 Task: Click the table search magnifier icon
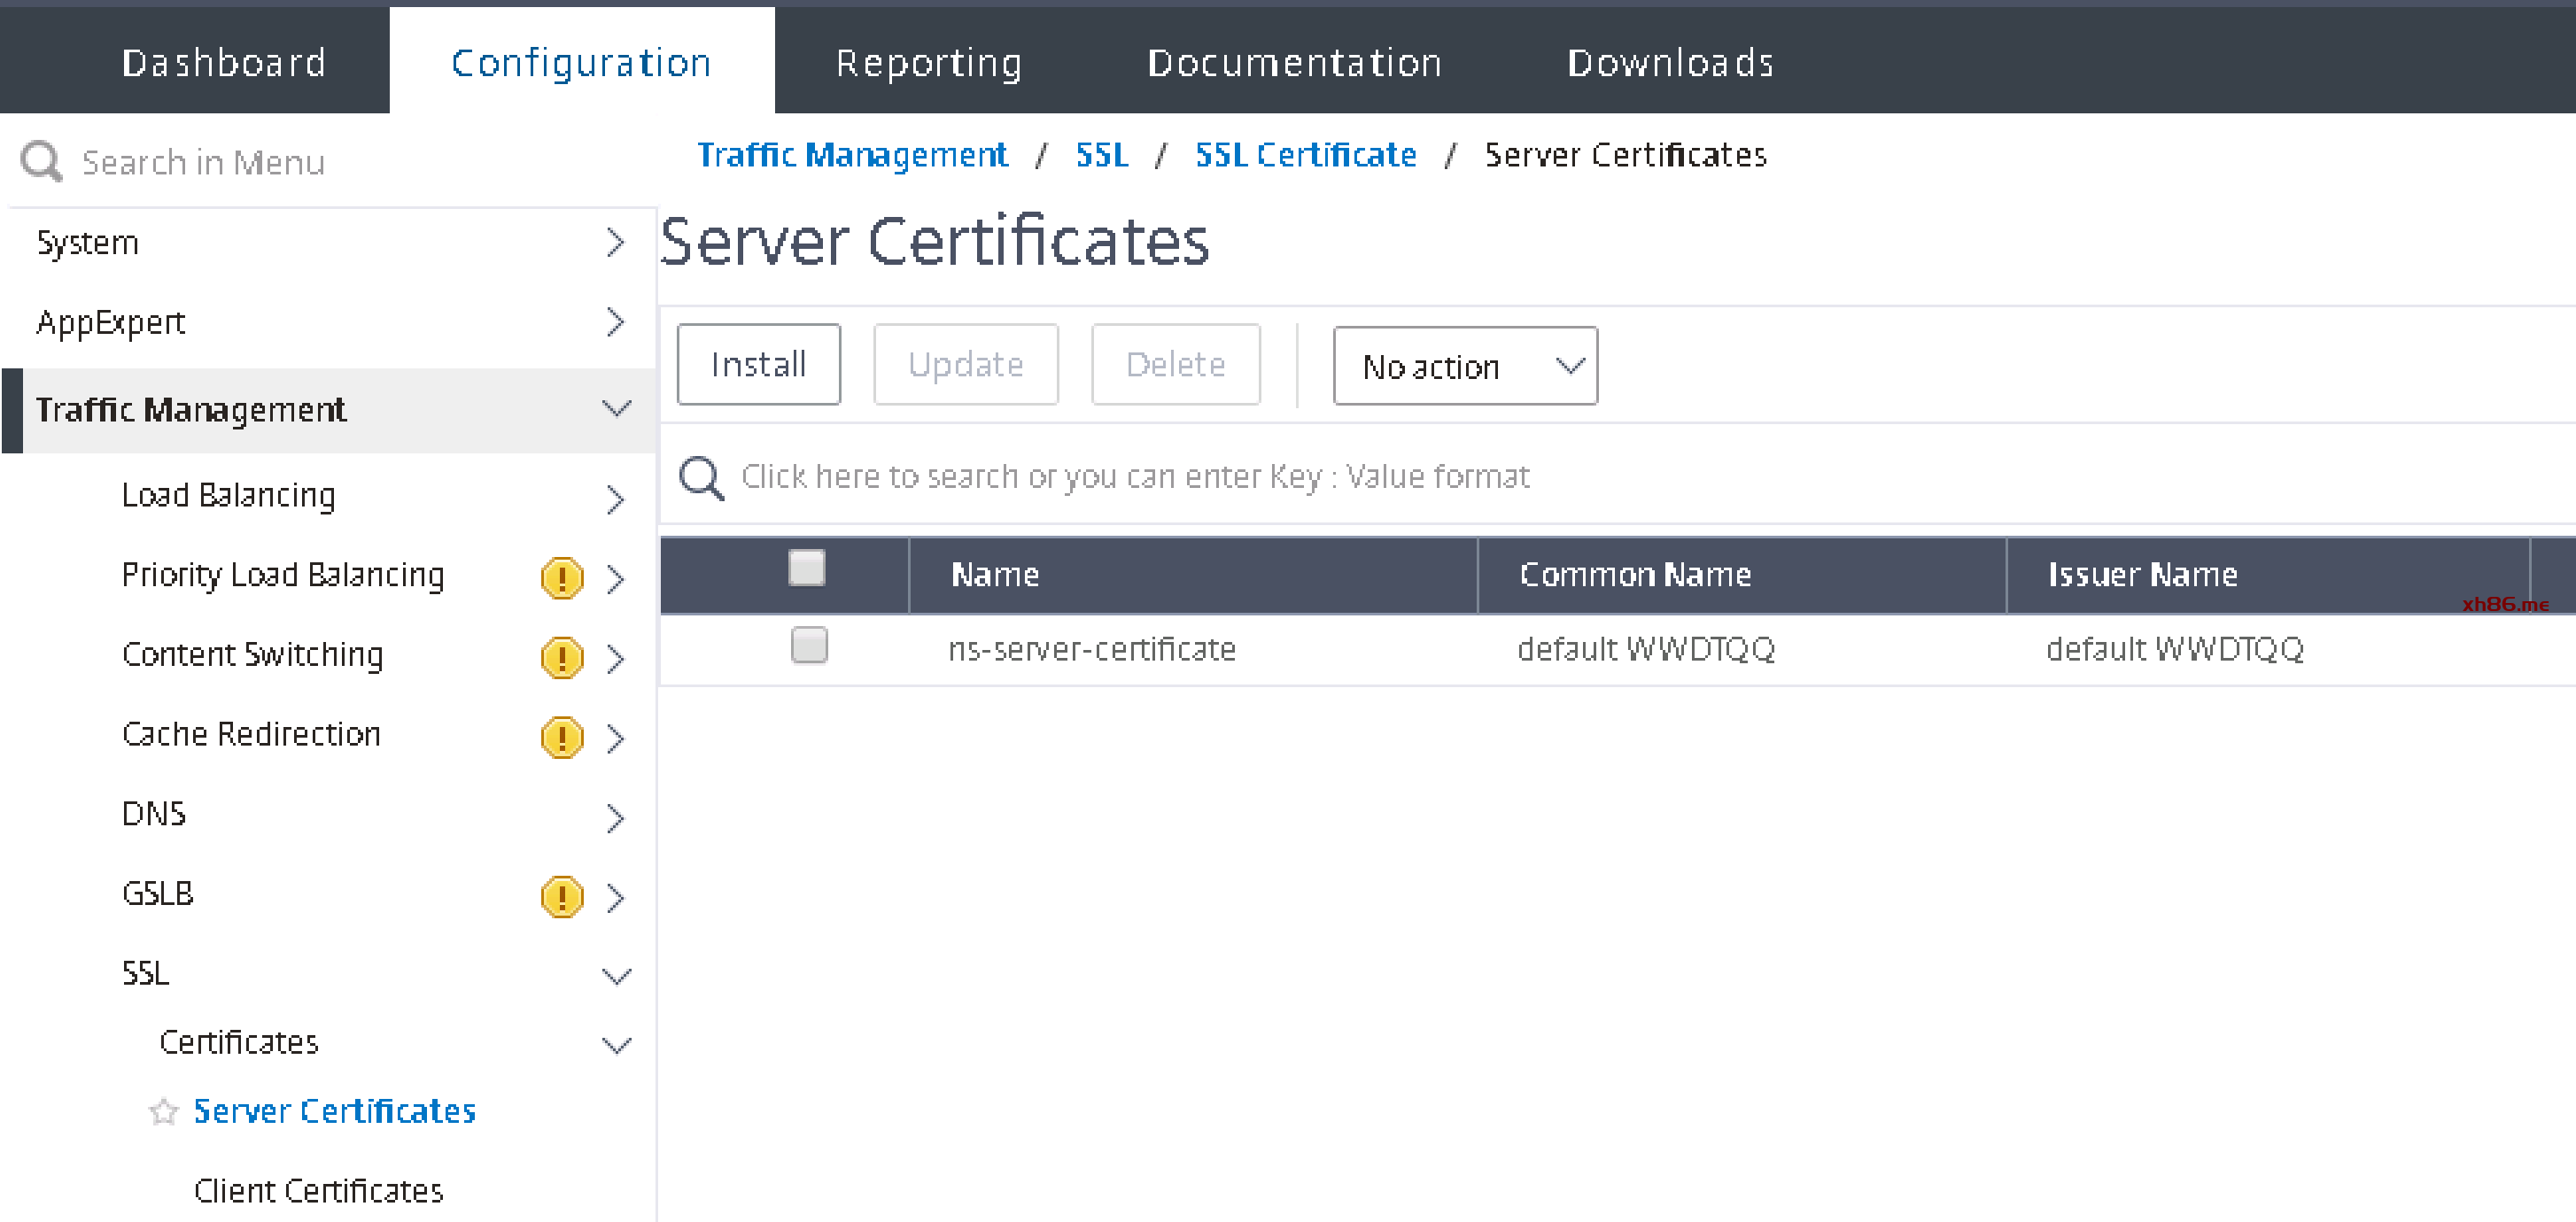[701, 477]
